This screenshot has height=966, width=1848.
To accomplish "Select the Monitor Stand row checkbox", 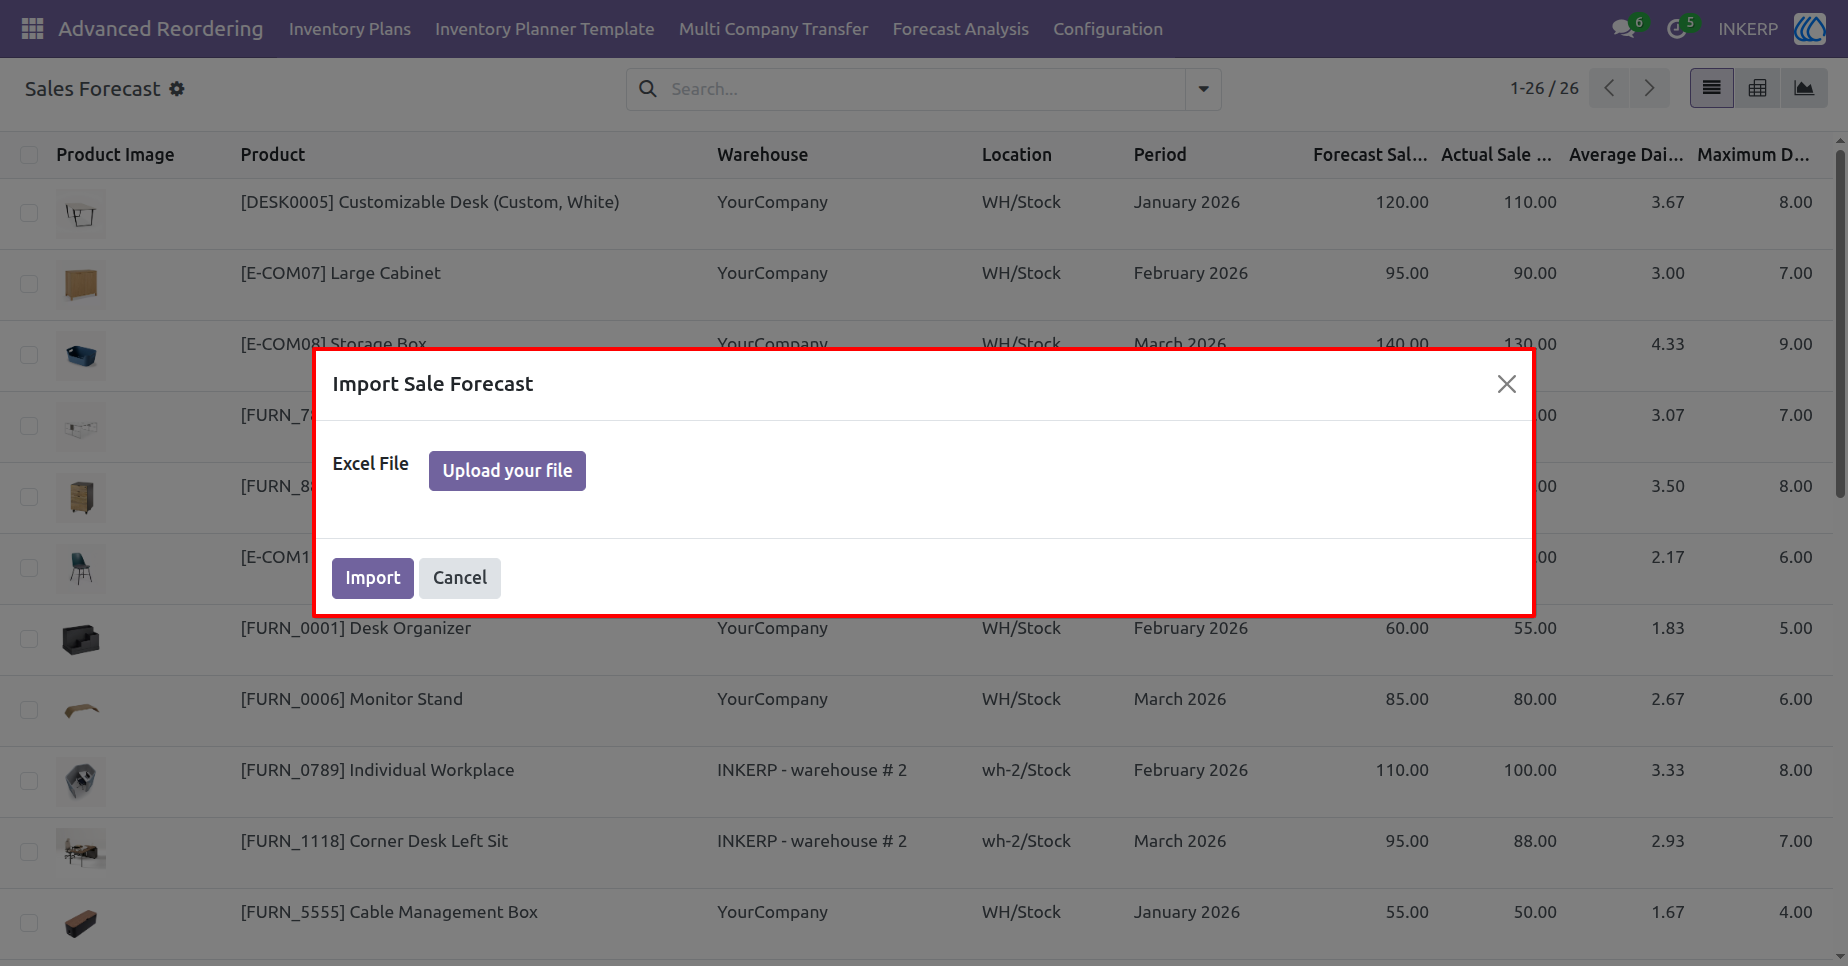I will pos(29,710).
